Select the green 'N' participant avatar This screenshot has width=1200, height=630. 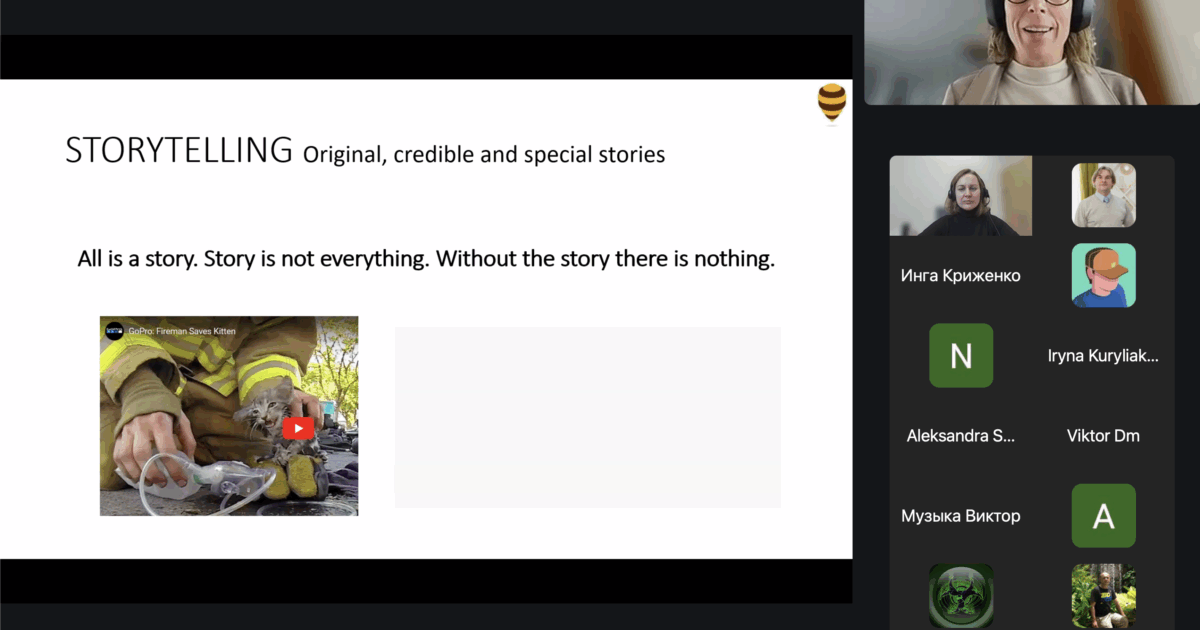tap(960, 355)
